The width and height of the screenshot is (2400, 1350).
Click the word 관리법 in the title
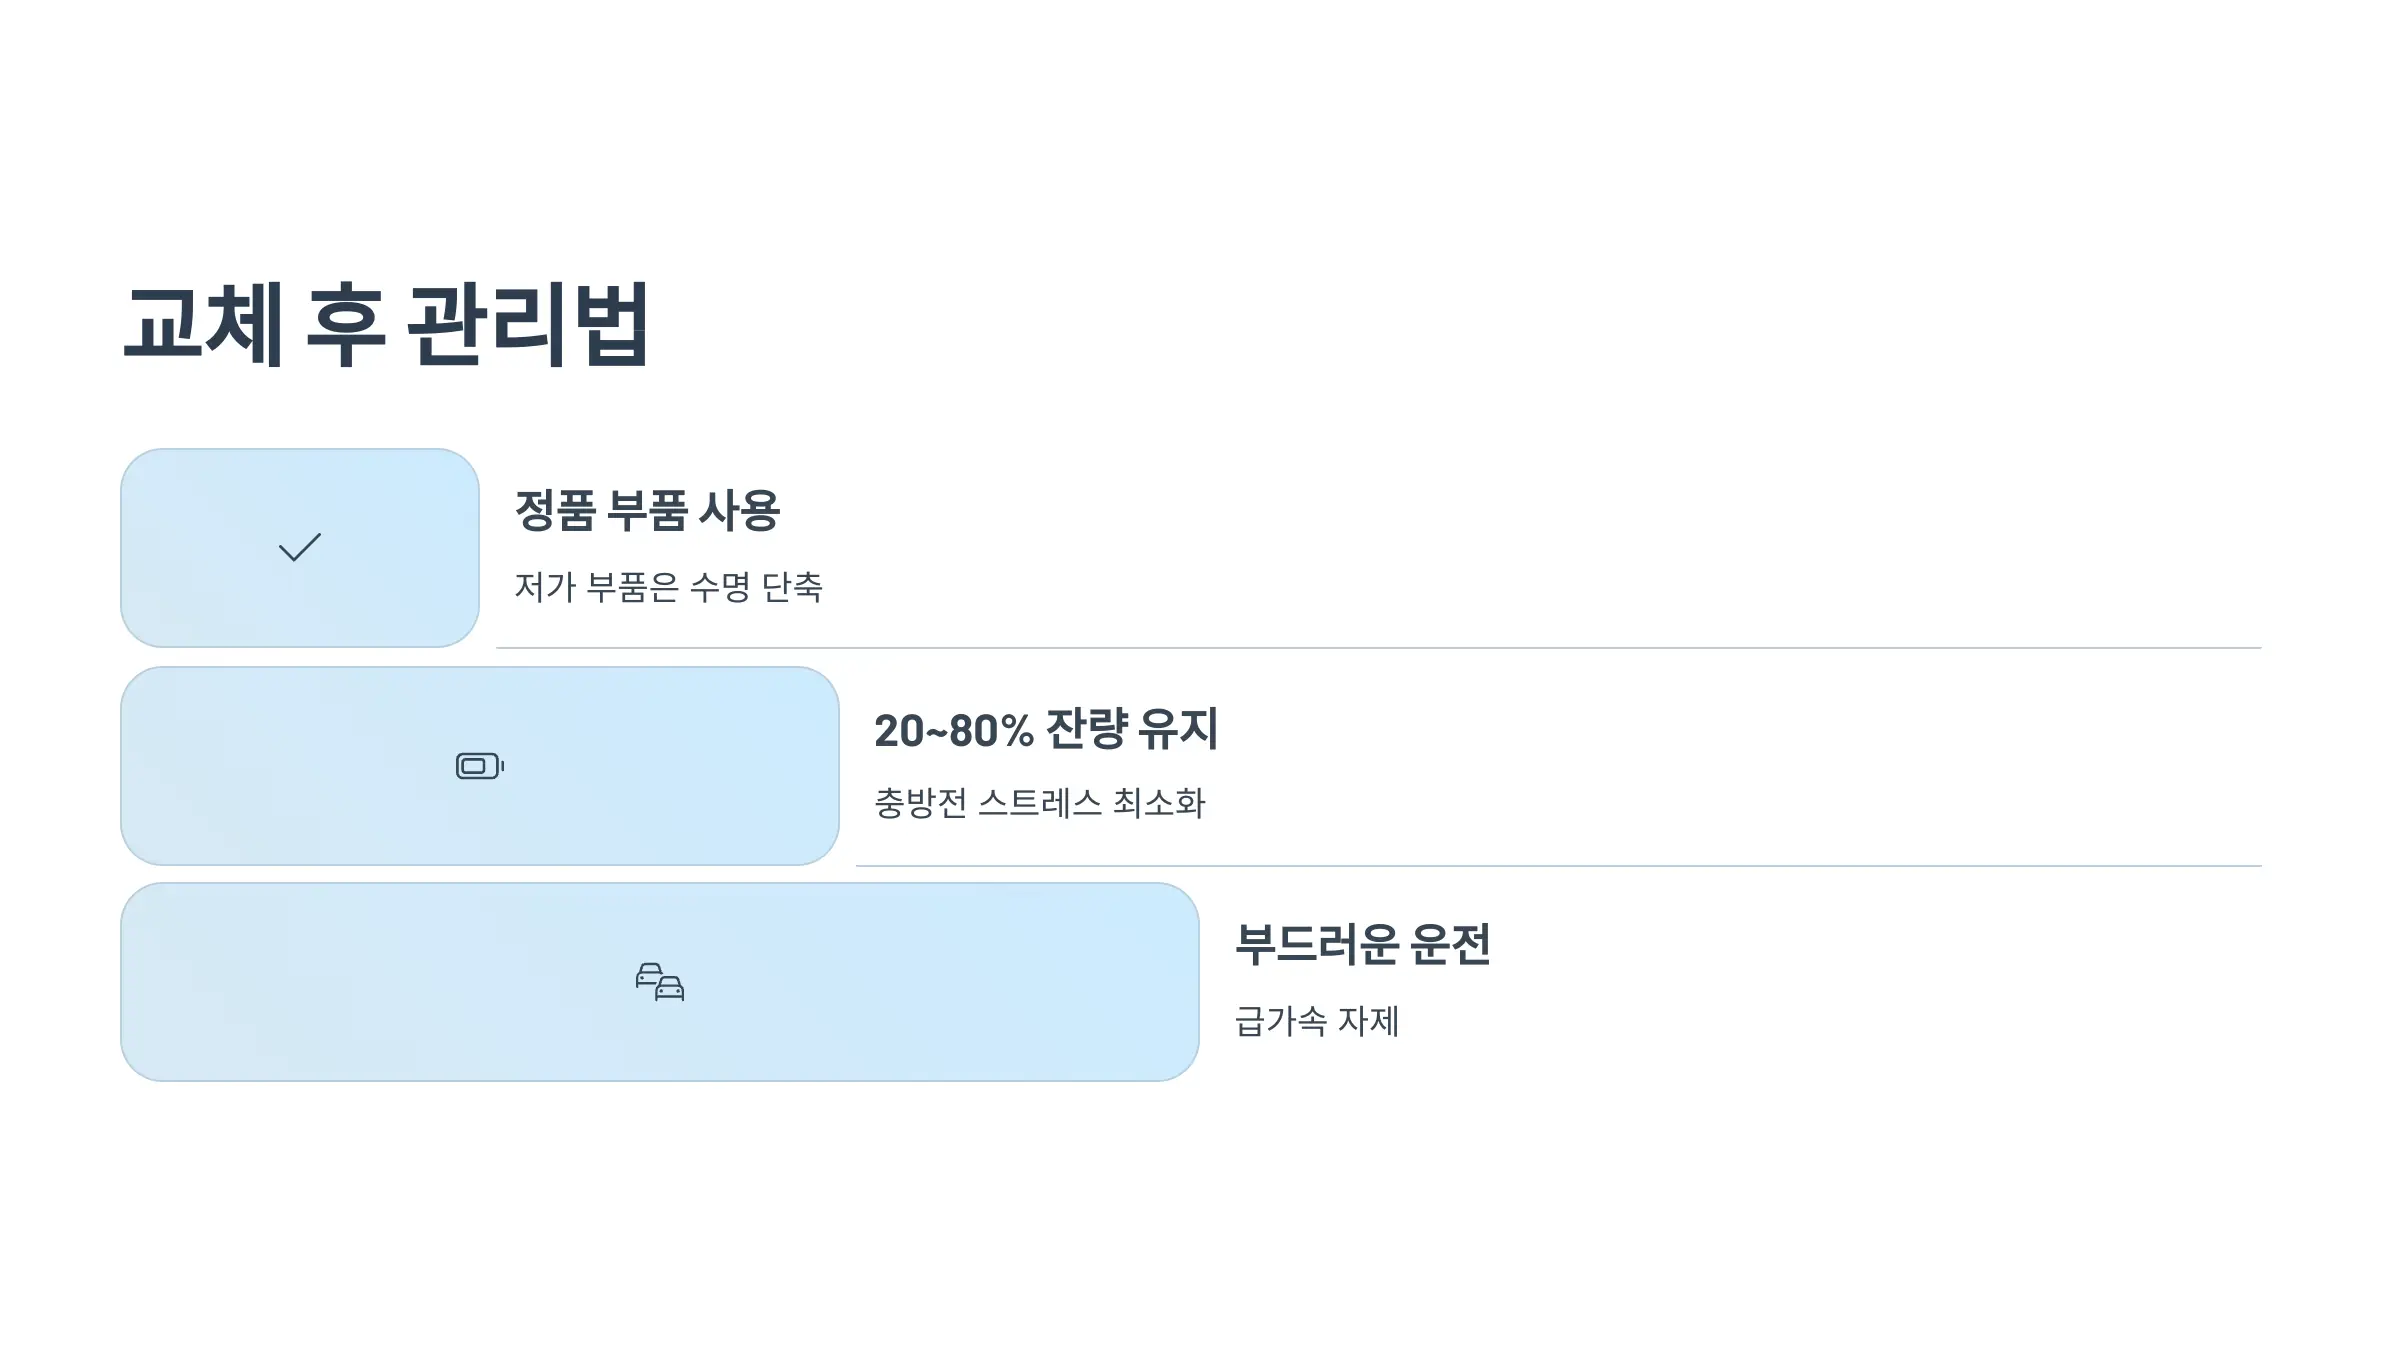click(529, 325)
